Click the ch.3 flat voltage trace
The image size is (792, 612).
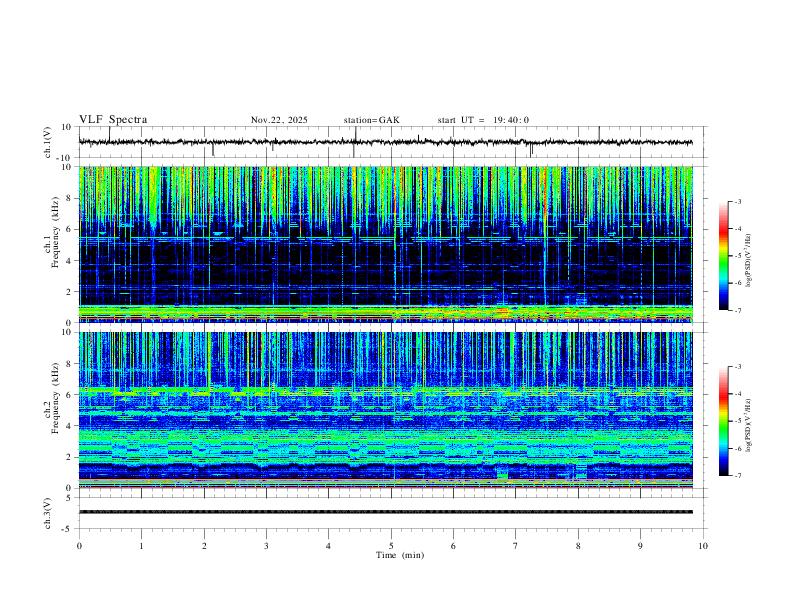point(386,512)
